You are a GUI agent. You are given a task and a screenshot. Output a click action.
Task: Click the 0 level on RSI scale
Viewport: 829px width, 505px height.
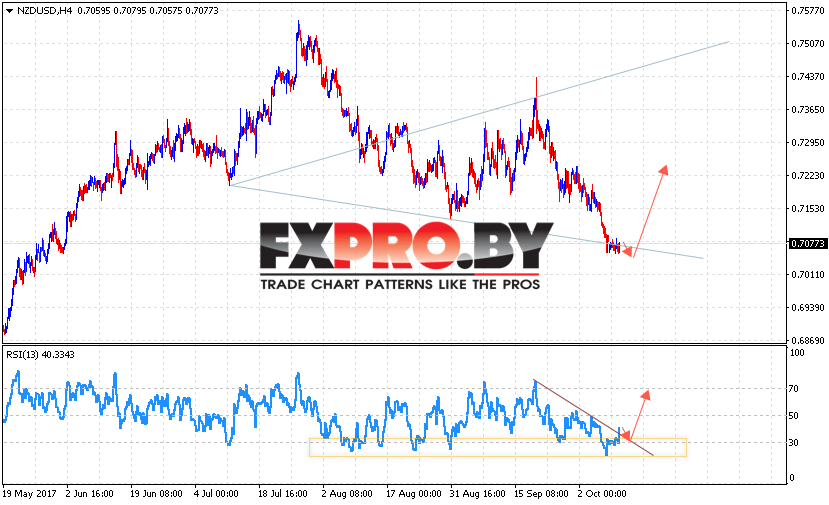coord(791,478)
